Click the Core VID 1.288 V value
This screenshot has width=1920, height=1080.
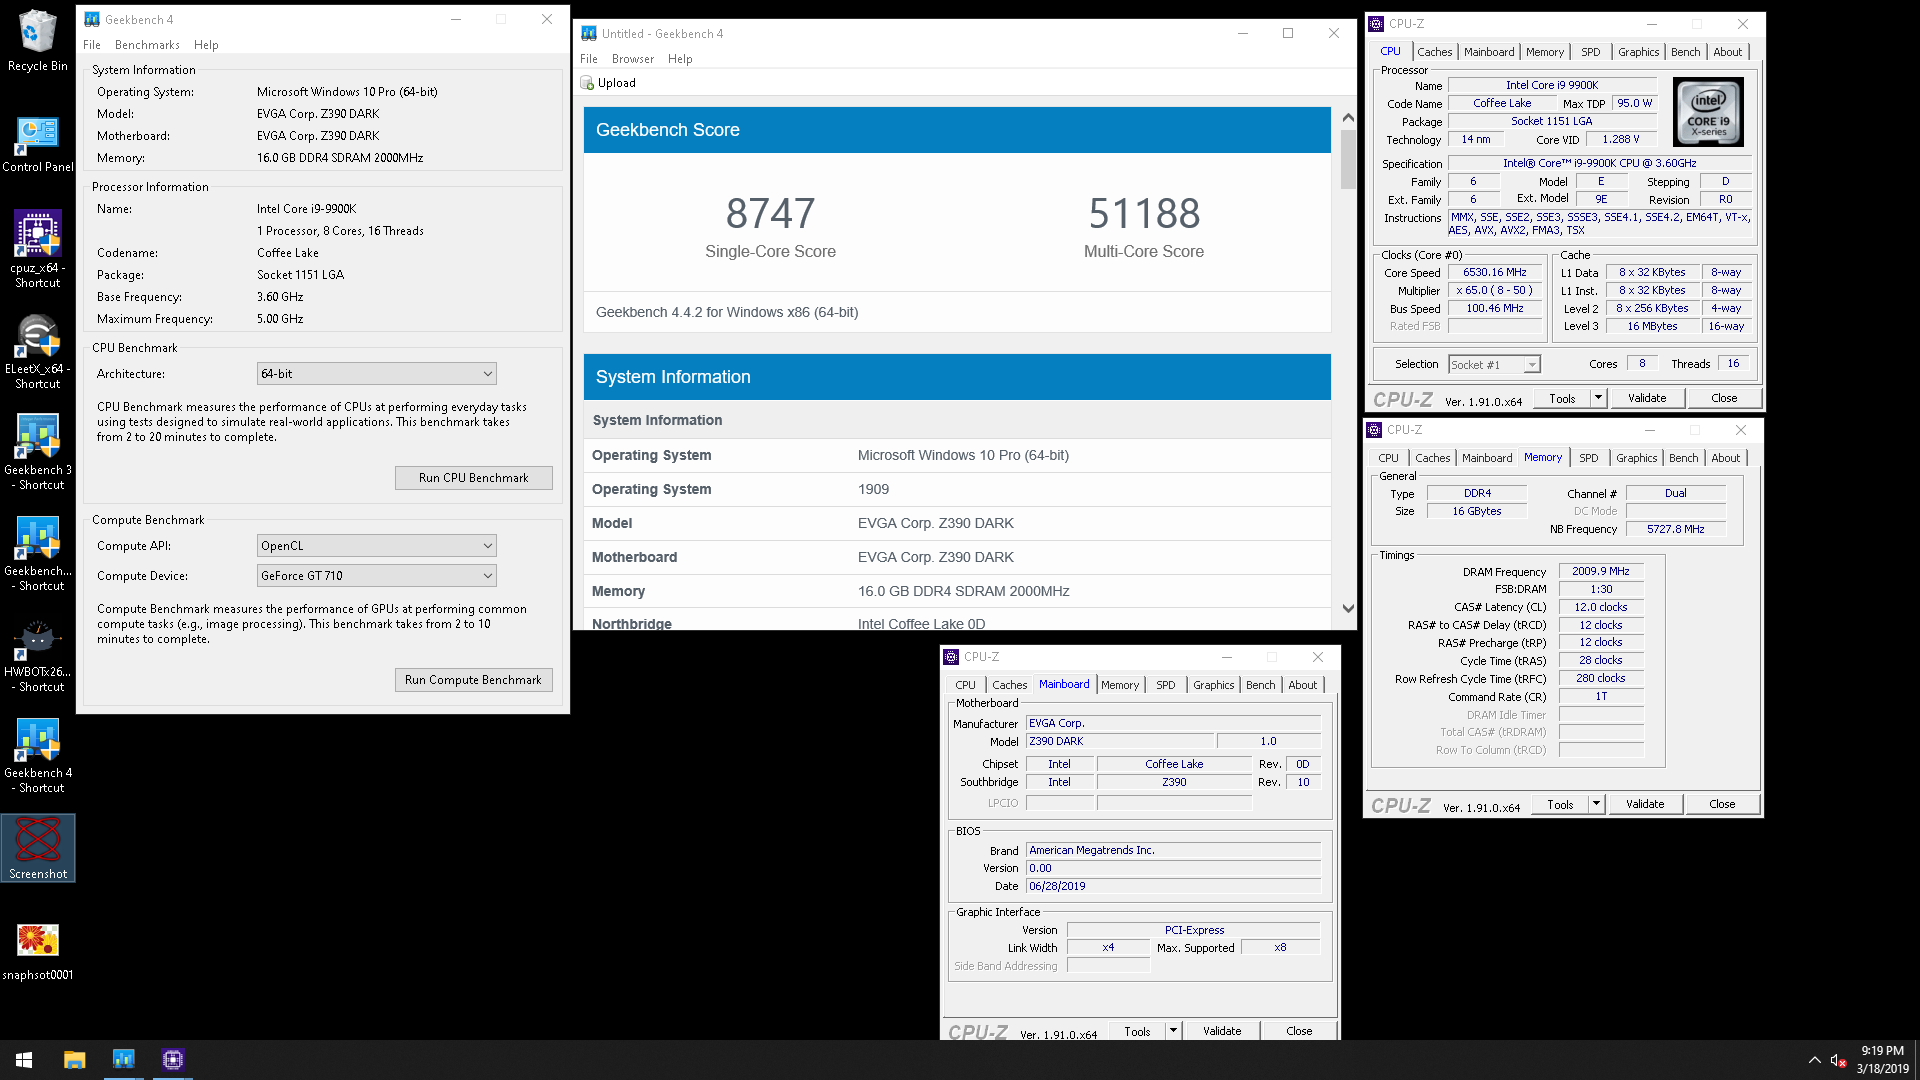(x=1620, y=140)
